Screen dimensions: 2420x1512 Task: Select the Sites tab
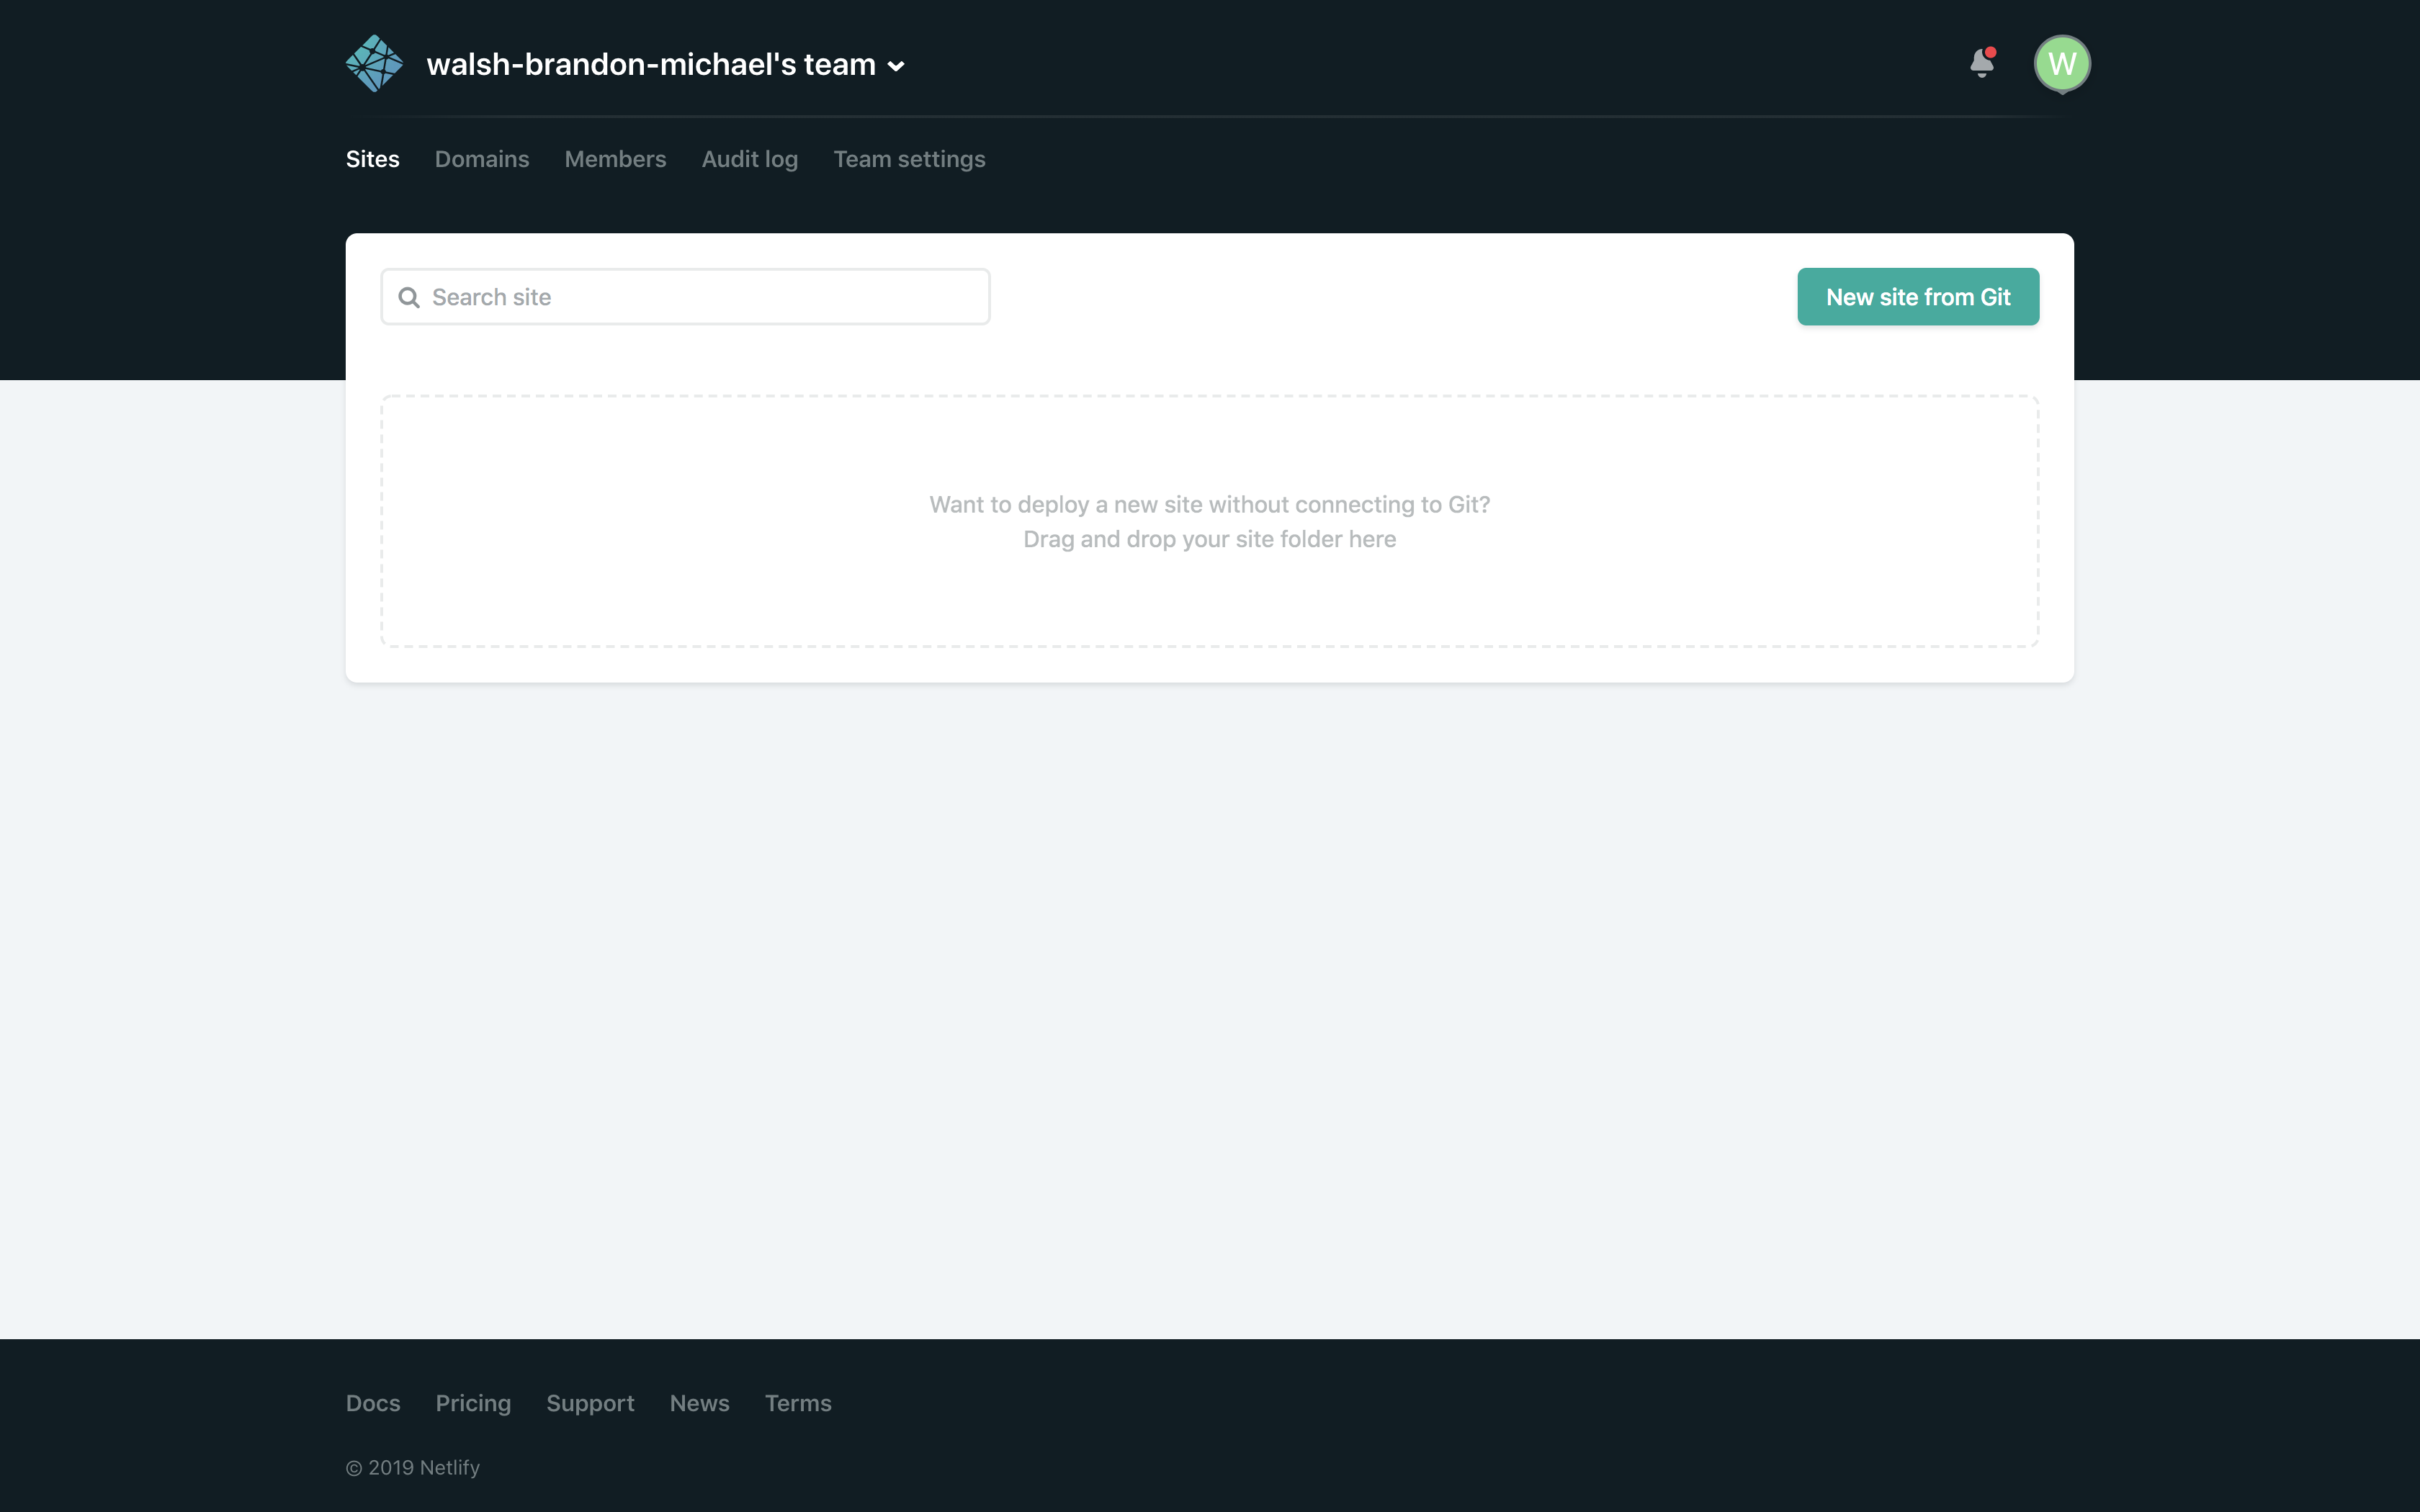click(x=373, y=158)
